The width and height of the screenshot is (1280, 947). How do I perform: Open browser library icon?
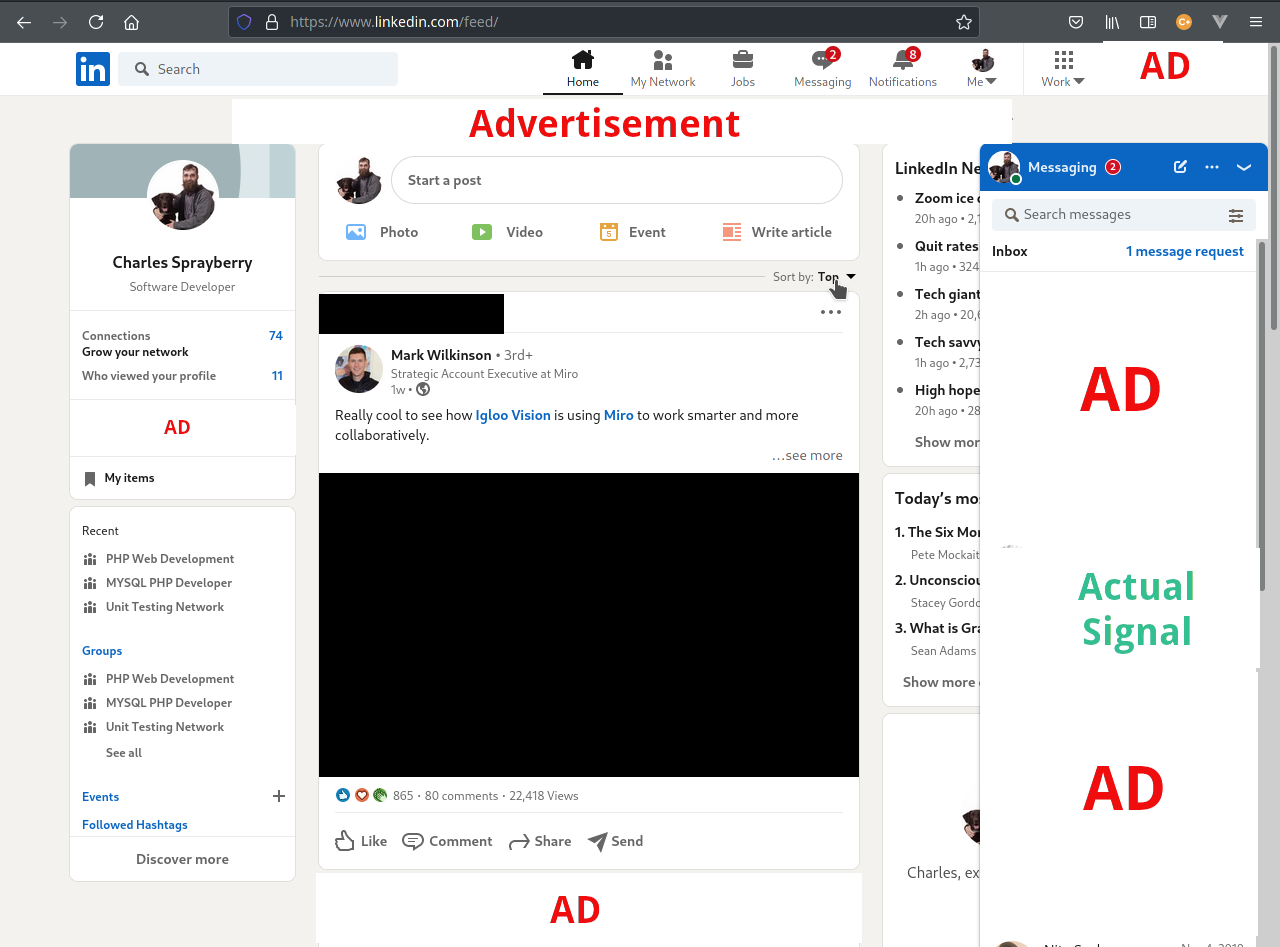[1112, 21]
